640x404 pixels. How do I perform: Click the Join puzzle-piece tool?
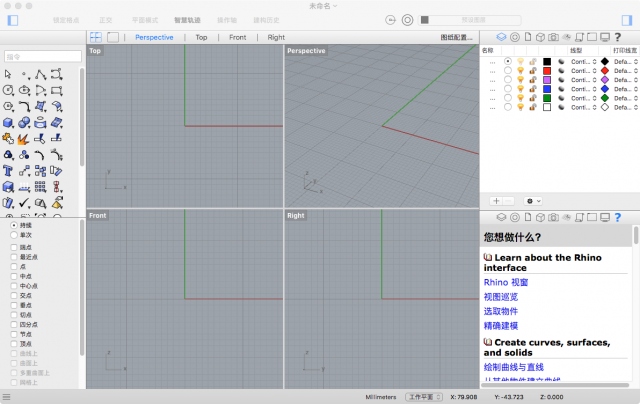pos(8,139)
